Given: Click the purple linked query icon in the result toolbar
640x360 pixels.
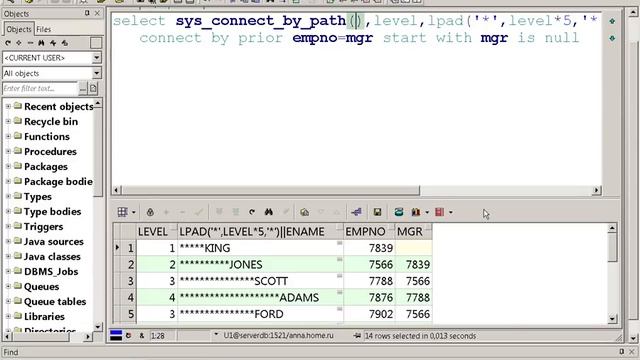Looking at the screenshot, I should (356, 212).
